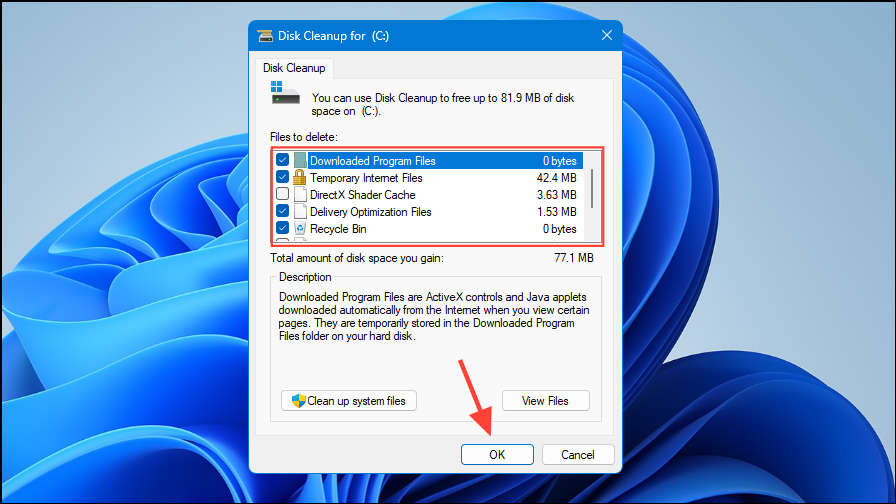This screenshot has width=896, height=504.
Task: Select the DirectX Shader Cache row text
Action: tap(362, 195)
